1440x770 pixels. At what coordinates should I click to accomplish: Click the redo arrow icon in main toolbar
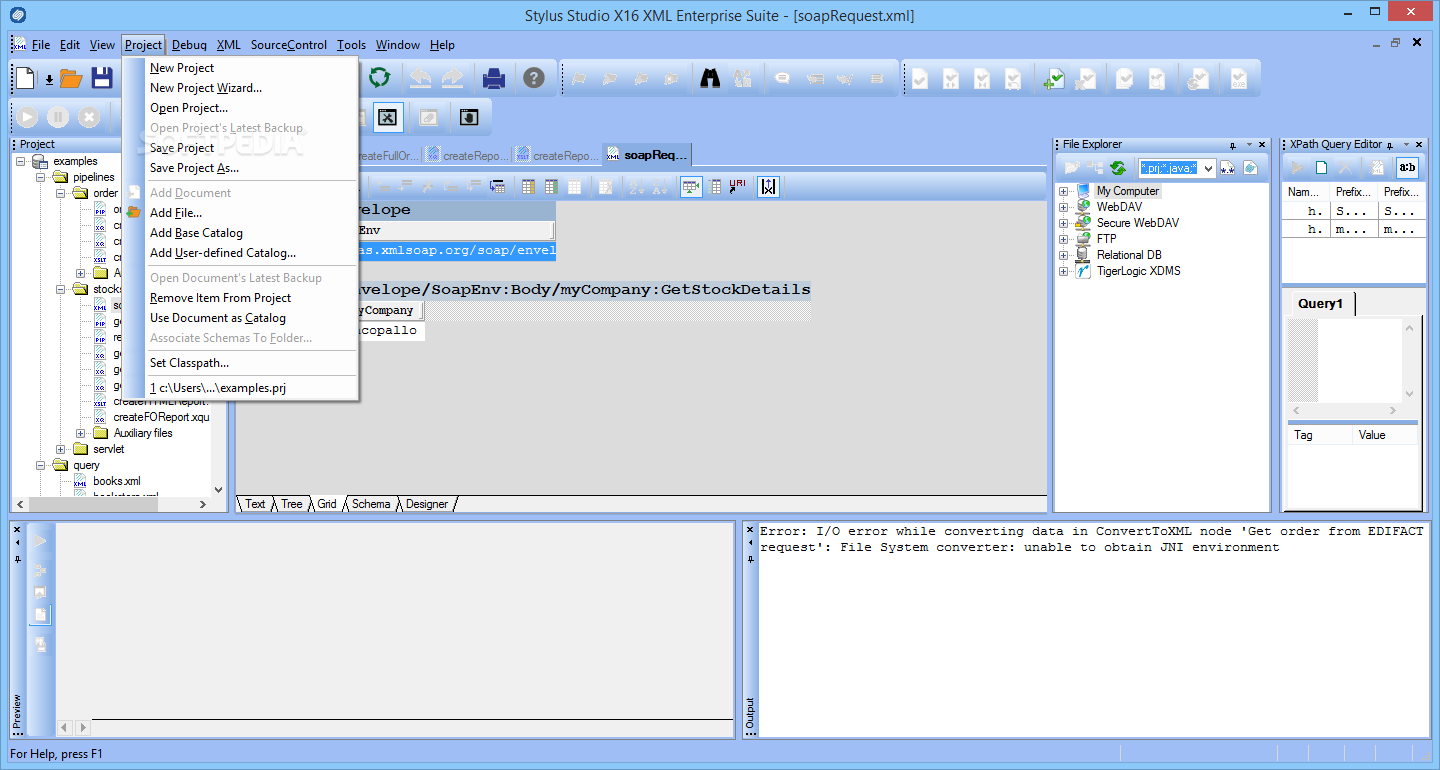pos(453,78)
